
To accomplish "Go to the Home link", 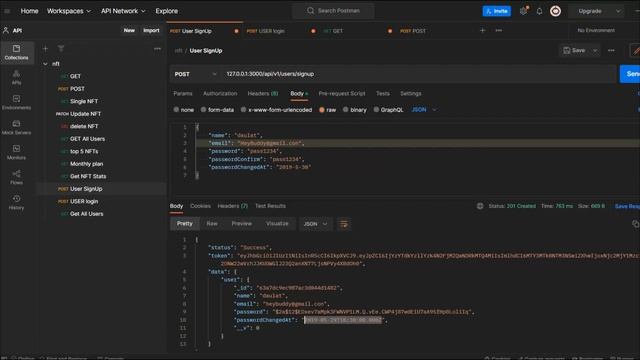I will [29, 11].
